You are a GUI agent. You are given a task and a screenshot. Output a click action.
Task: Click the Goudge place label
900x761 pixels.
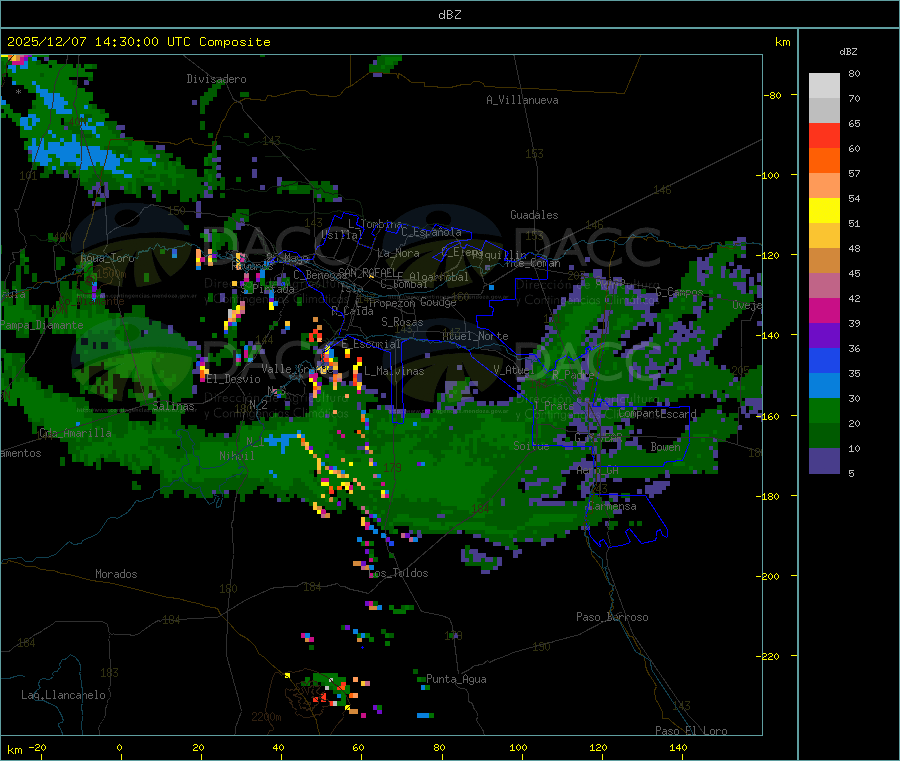438,302
